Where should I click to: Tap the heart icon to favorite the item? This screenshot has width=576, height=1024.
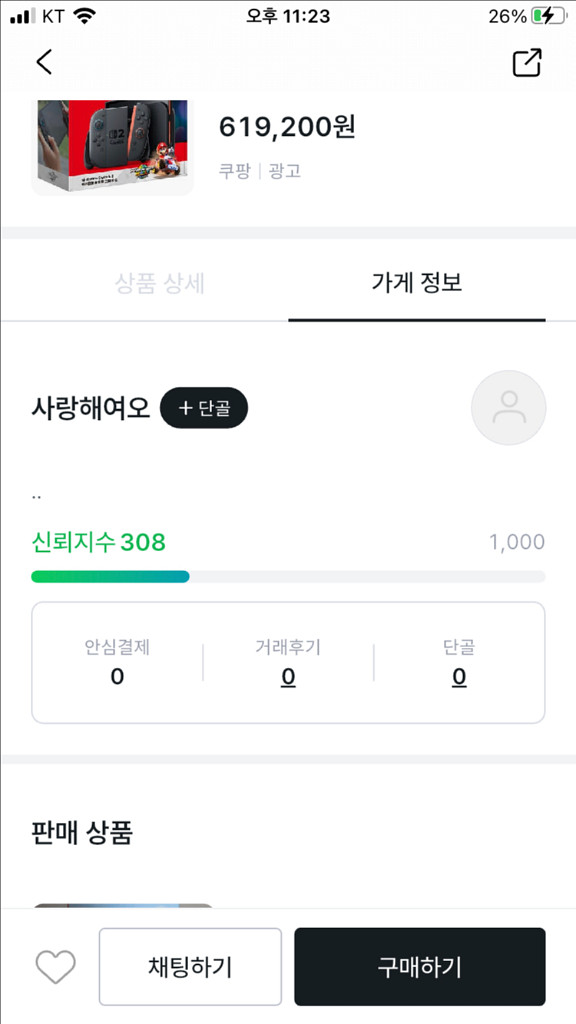[55, 965]
